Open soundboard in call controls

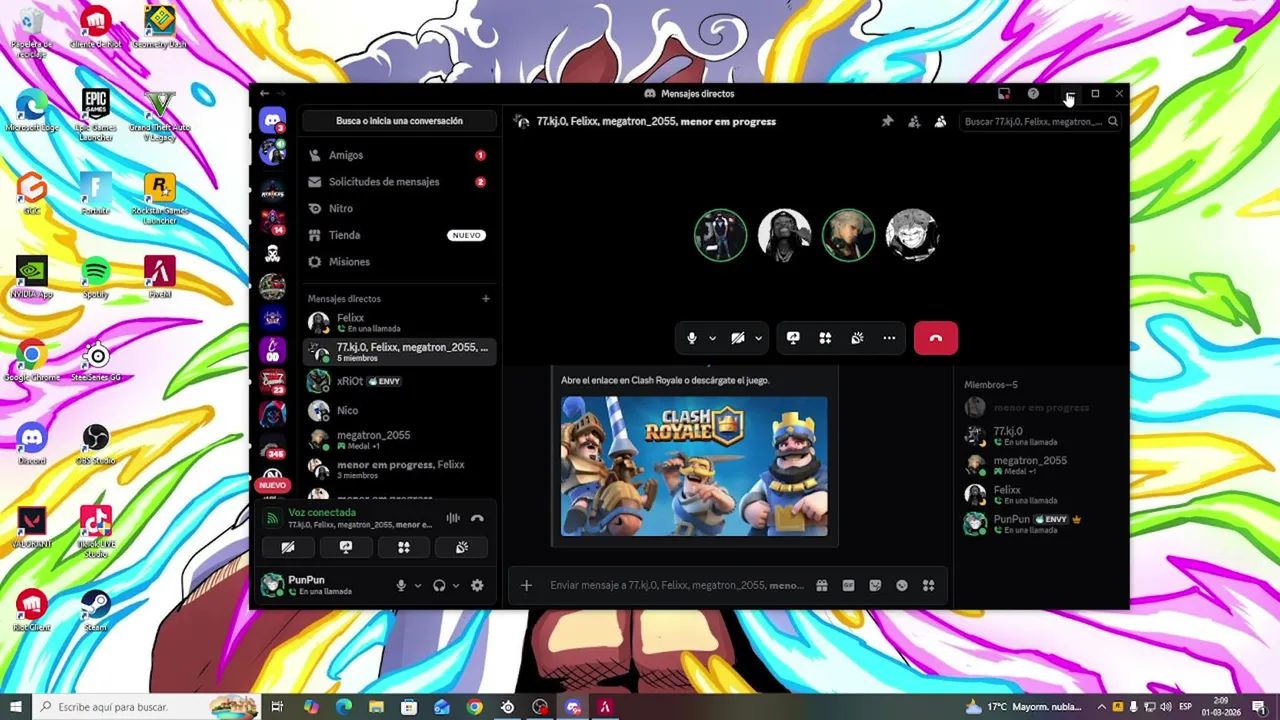(857, 338)
